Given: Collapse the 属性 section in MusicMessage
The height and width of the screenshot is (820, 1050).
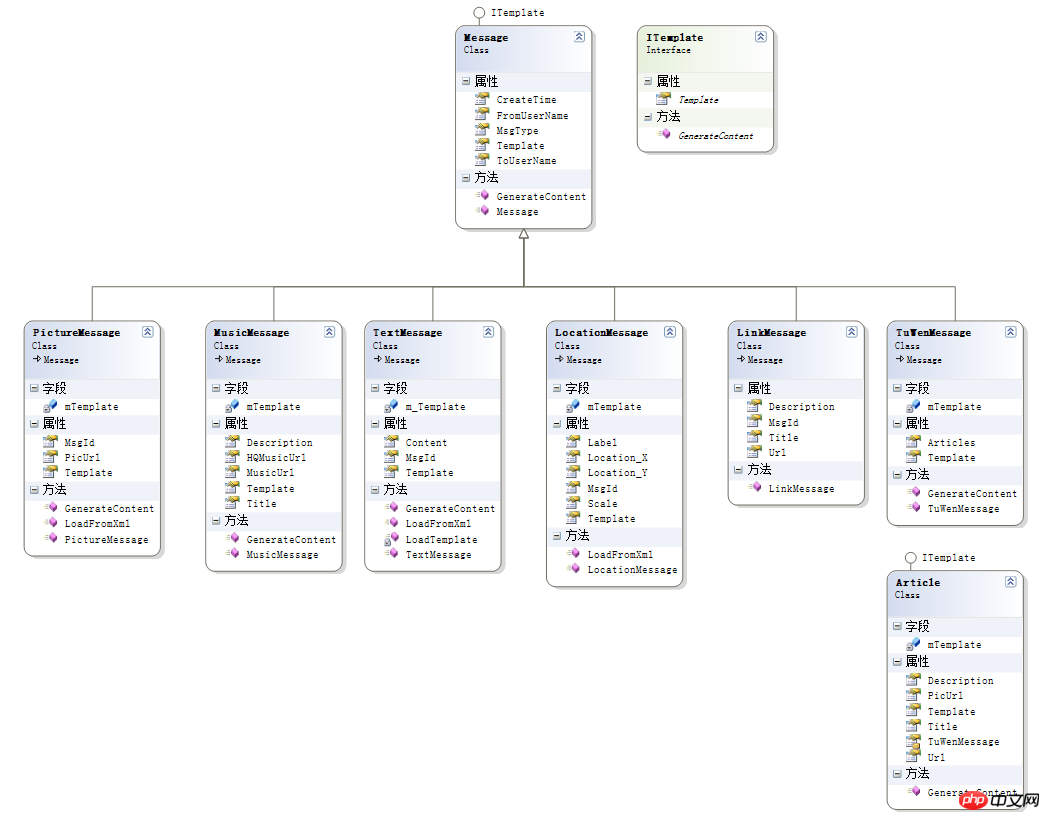Looking at the screenshot, I should pyautogui.click(x=216, y=424).
